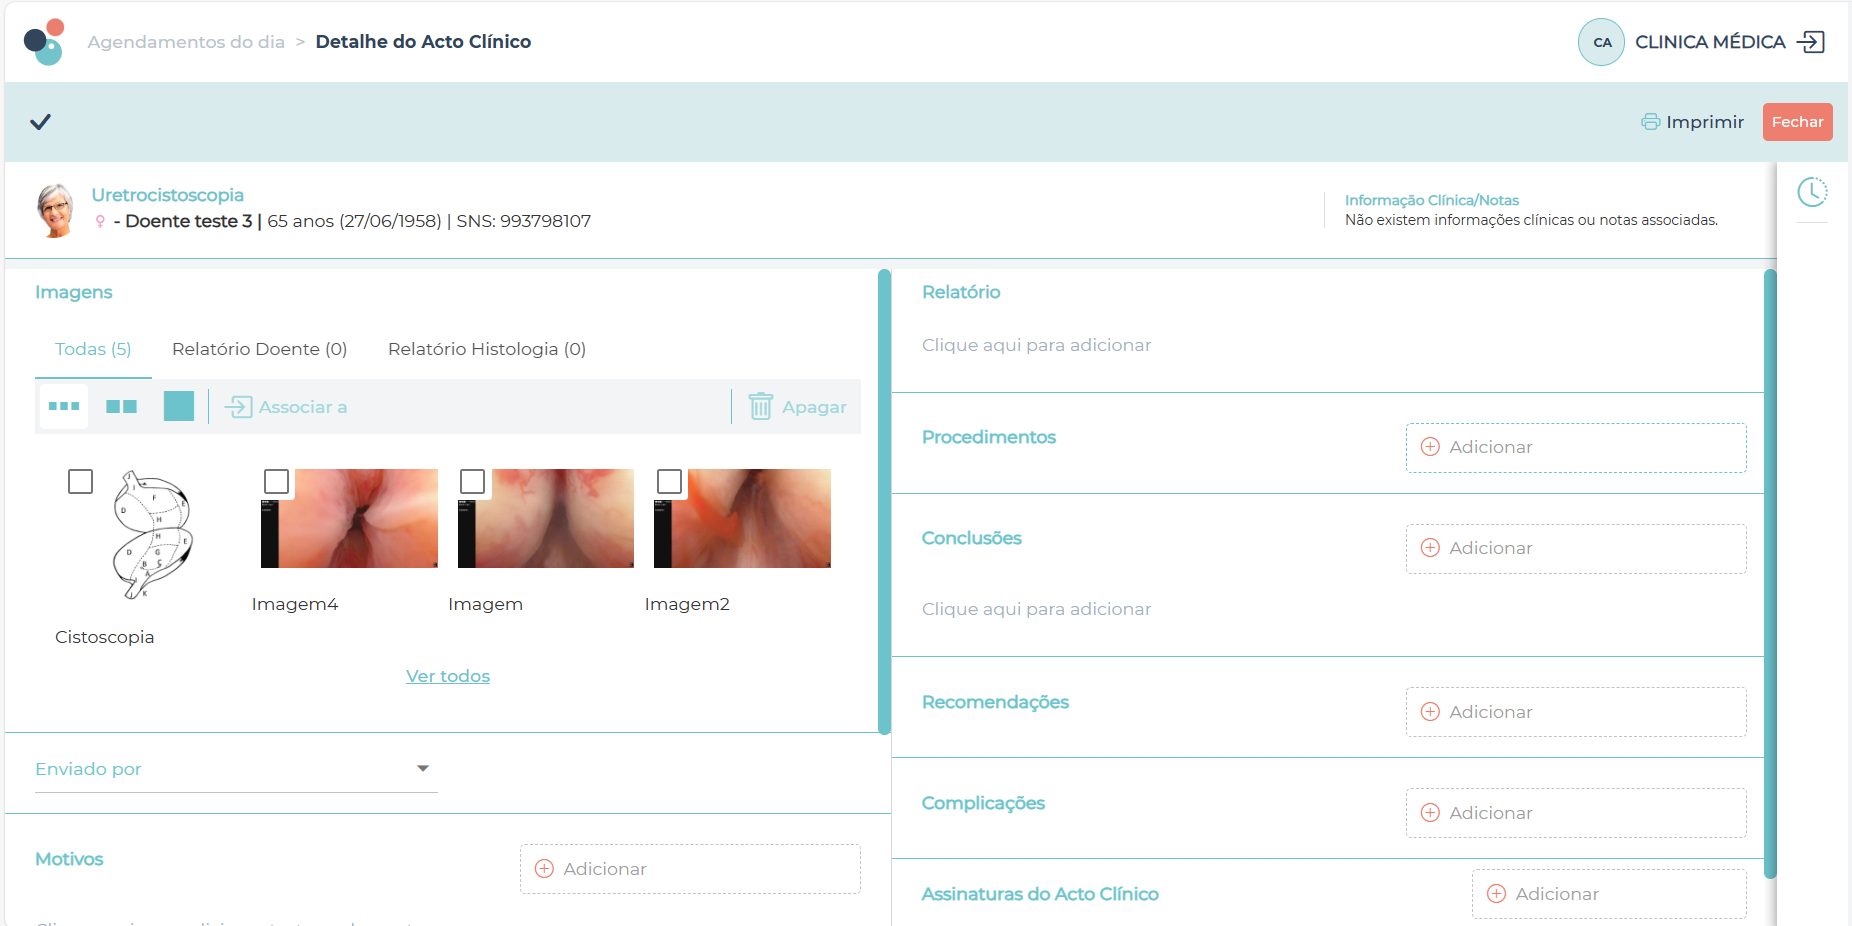Check the Imagem2 thumbnail checkbox
This screenshot has width=1852, height=926.
click(x=670, y=482)
